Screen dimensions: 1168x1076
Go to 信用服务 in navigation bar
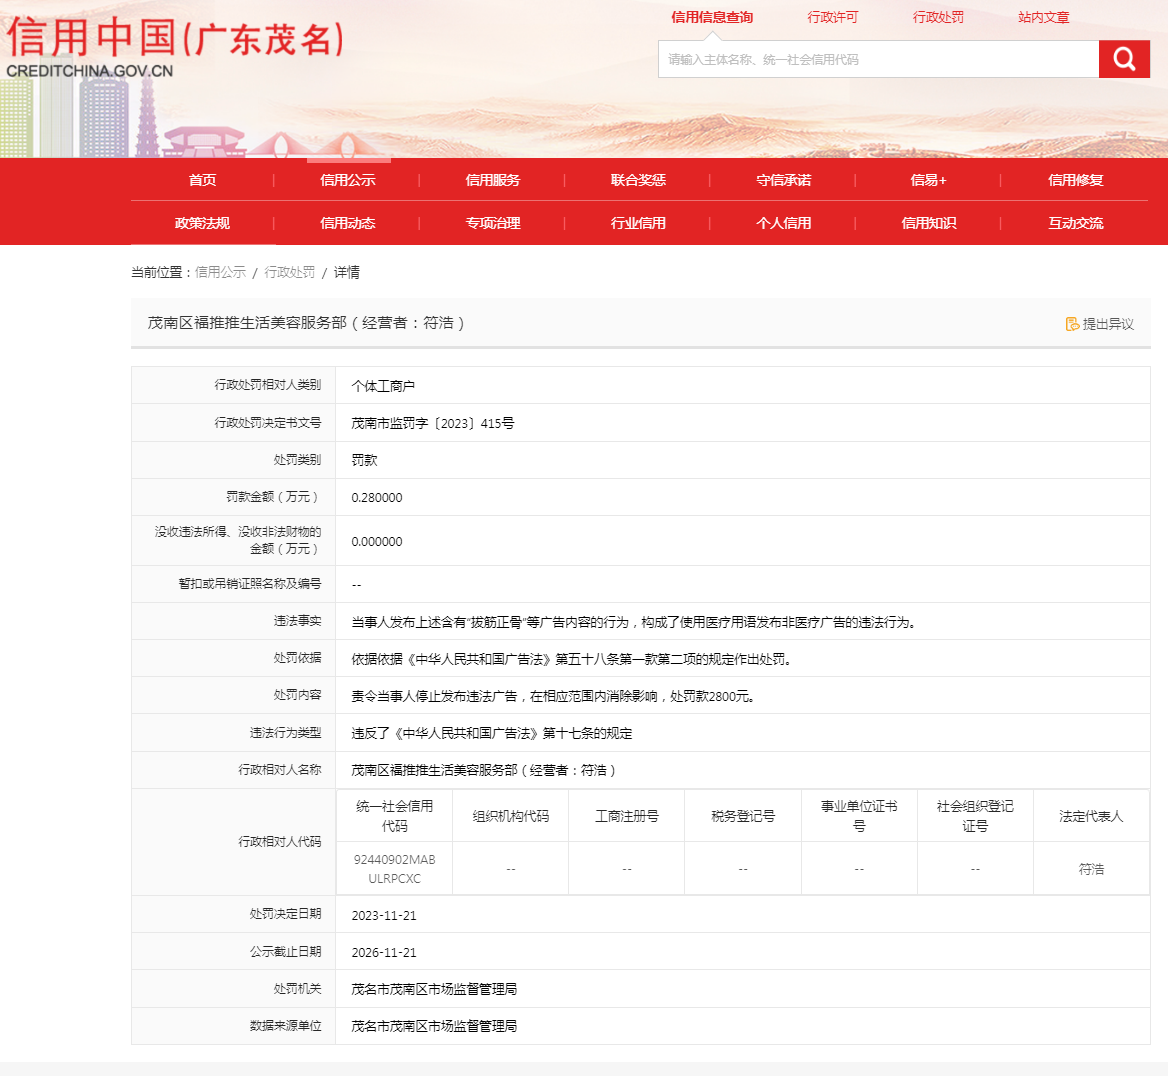pos(493,180)
